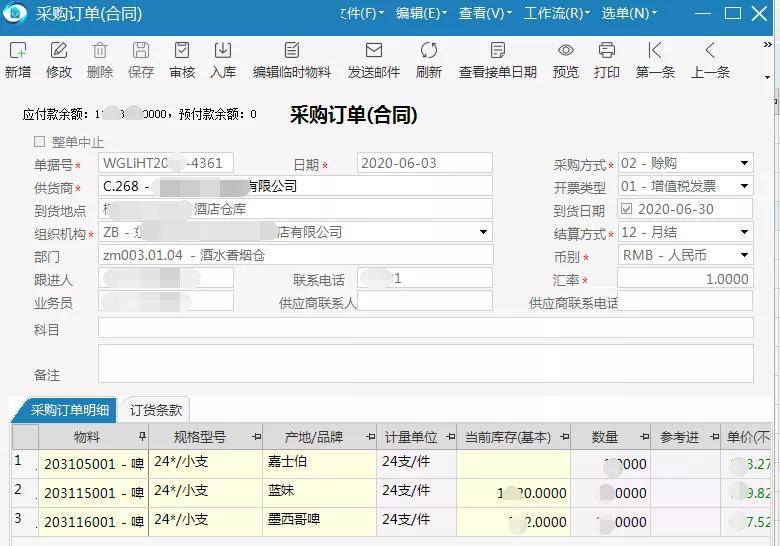The width and height of the screenshot is (780, 546).
Task: Select the 修改 edit pencil icon
Action: coord(59,50)
